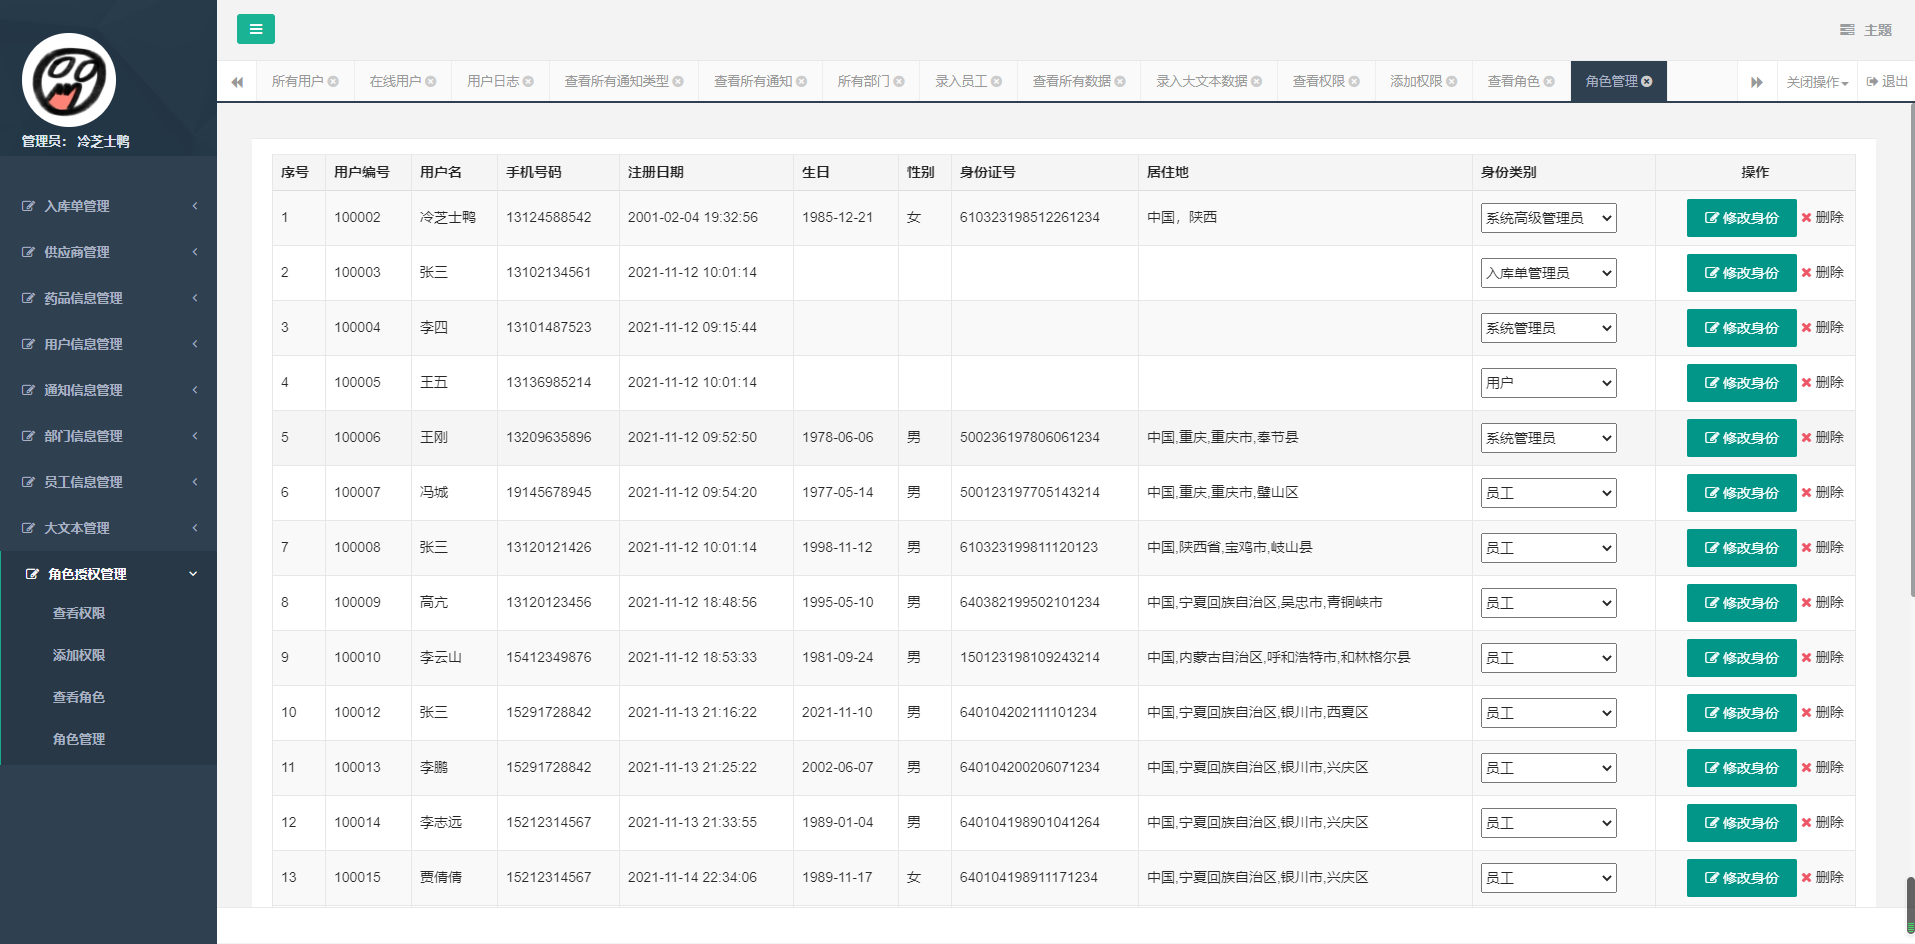
Task: Delete user 100012 via 删除
Action: [1822, 712]
